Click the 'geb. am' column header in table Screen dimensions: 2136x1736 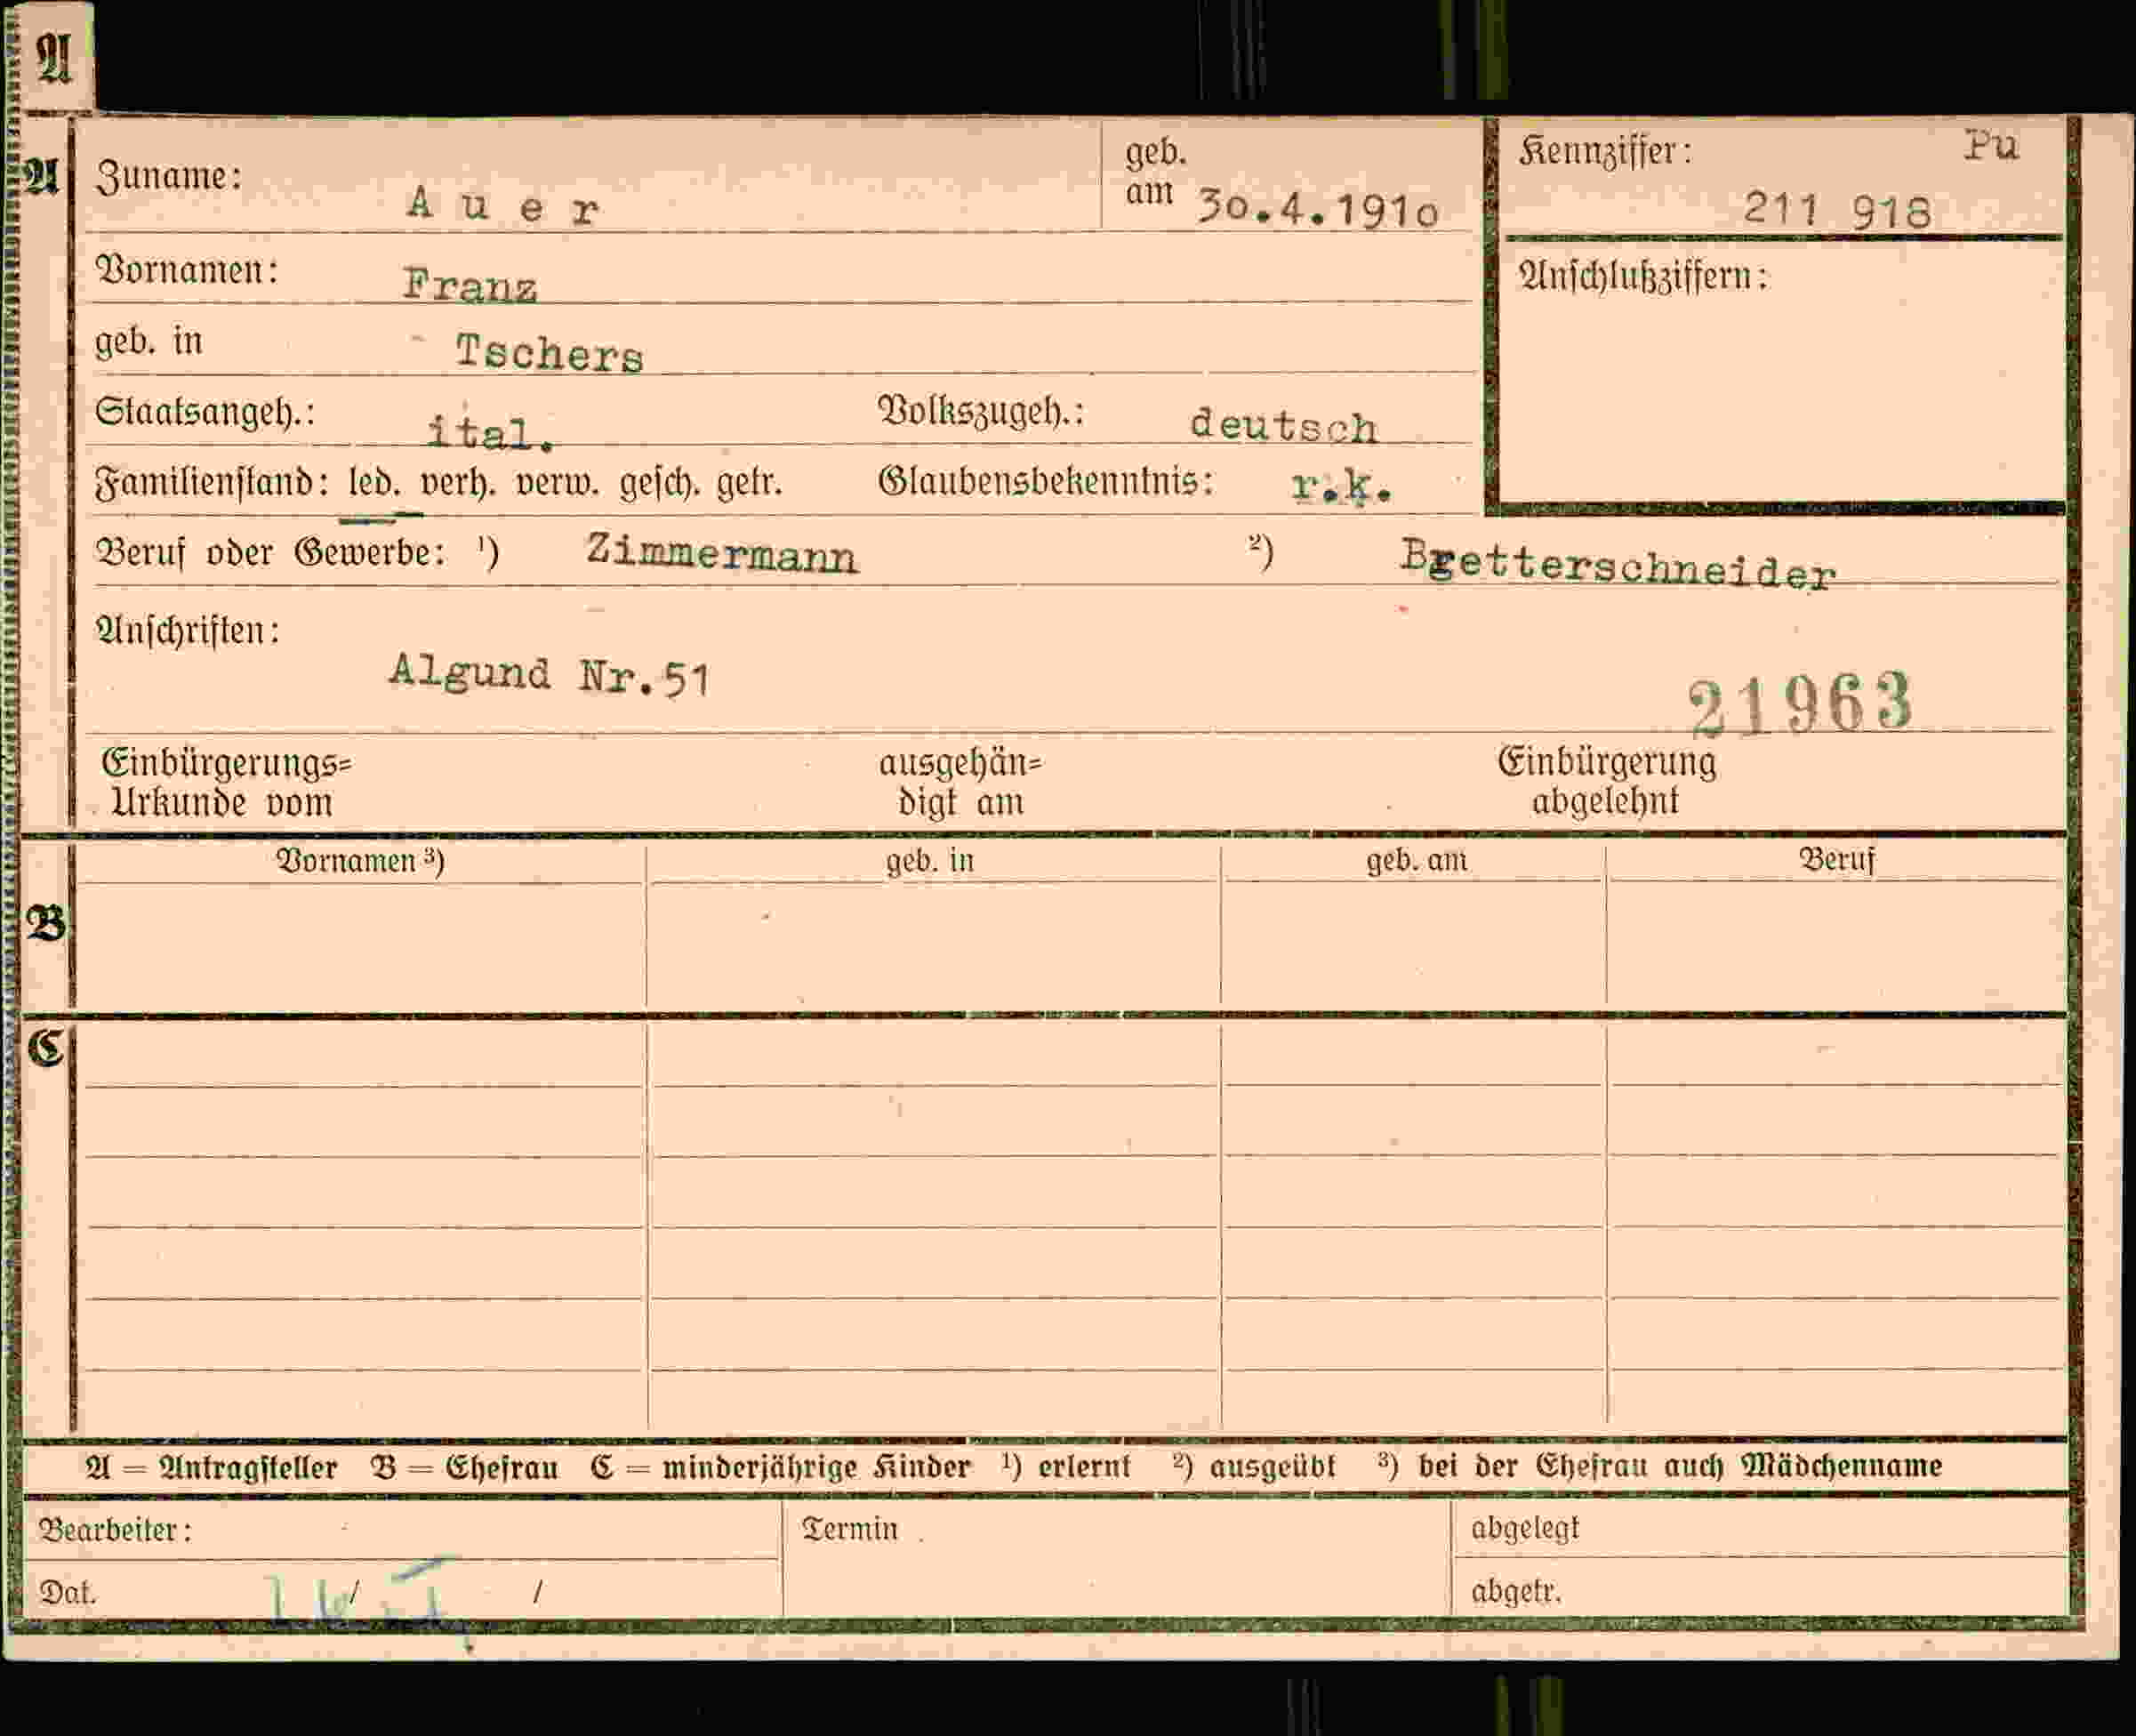[1416, 860]
